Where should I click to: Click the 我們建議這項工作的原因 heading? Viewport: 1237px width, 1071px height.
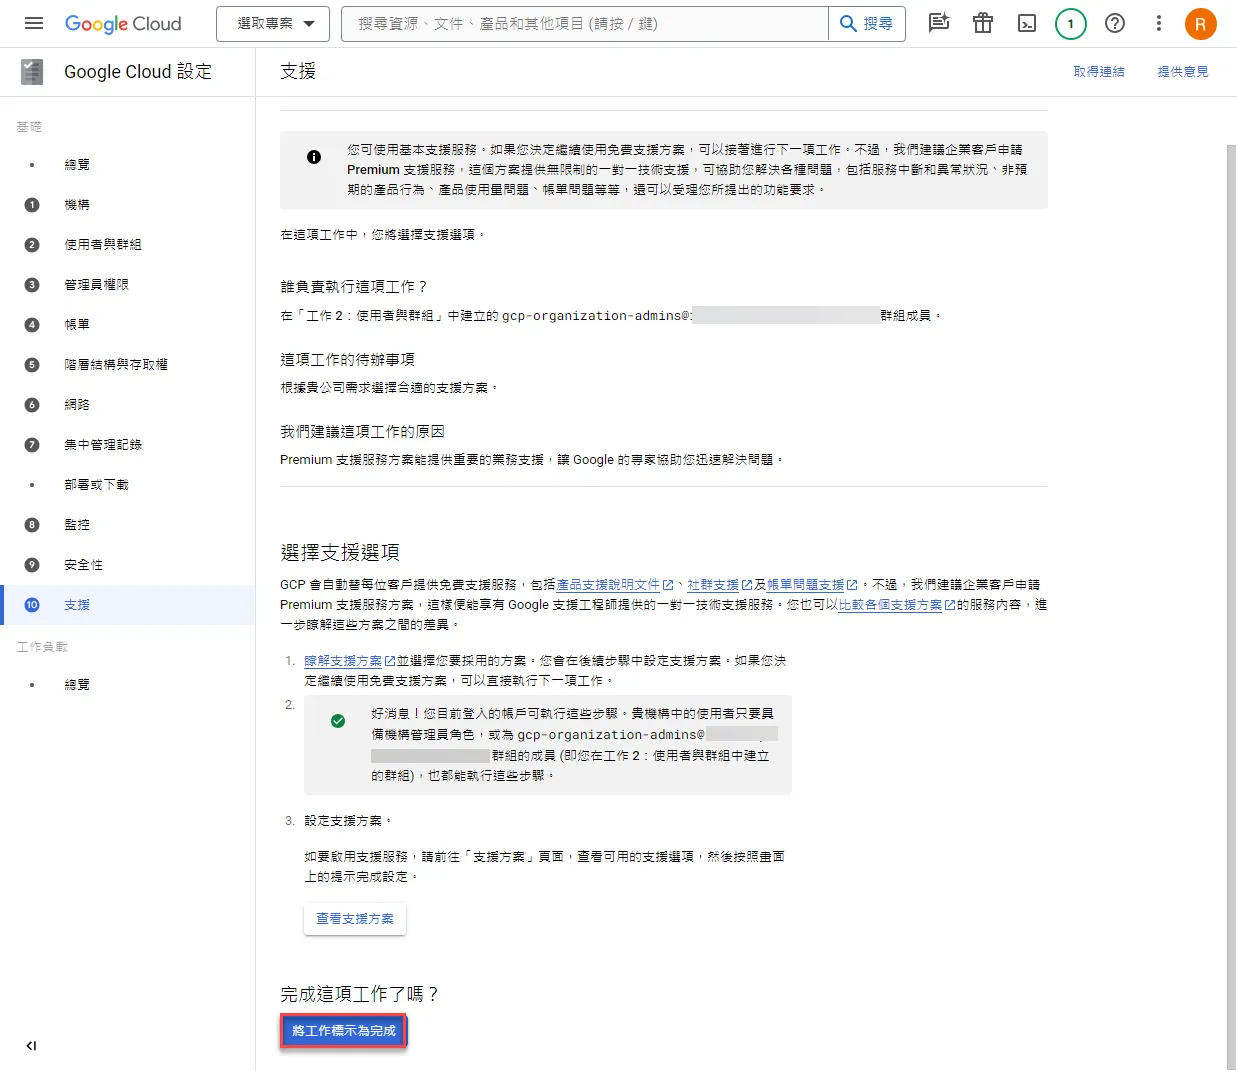pos(362,432)
